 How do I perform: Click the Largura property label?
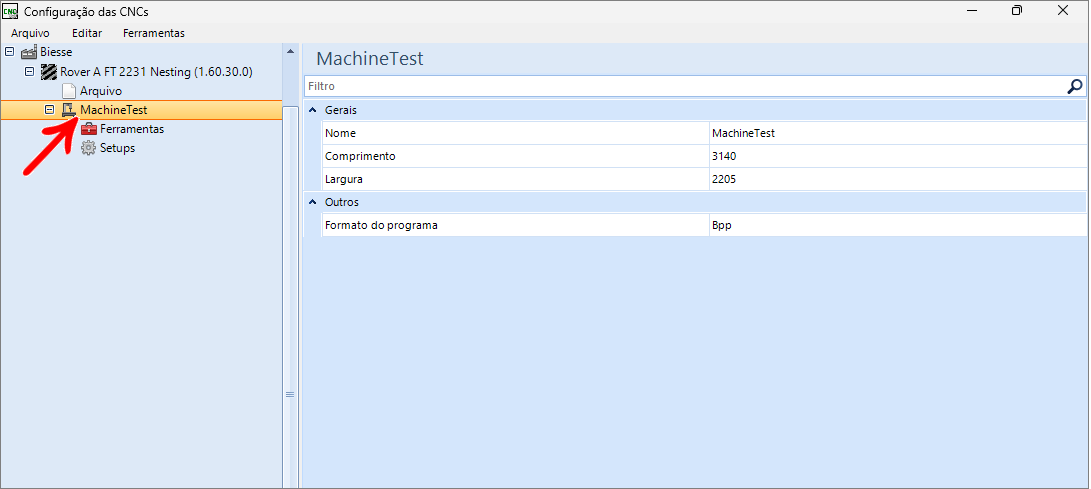point(344,179)
